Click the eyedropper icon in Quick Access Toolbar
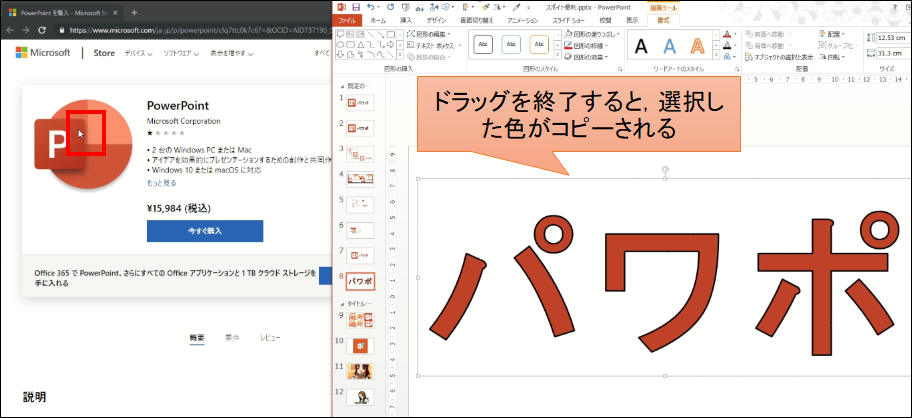912x418 pixels. pyautogui.click(x=516, y=8)
